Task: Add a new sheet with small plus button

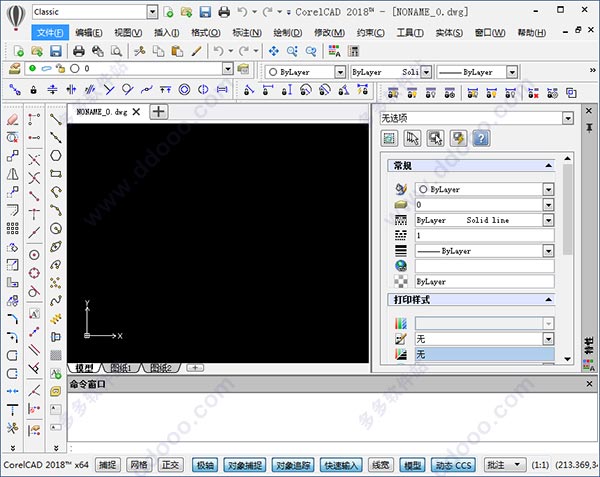Action: pyautogui.click(x=195, y=368)
